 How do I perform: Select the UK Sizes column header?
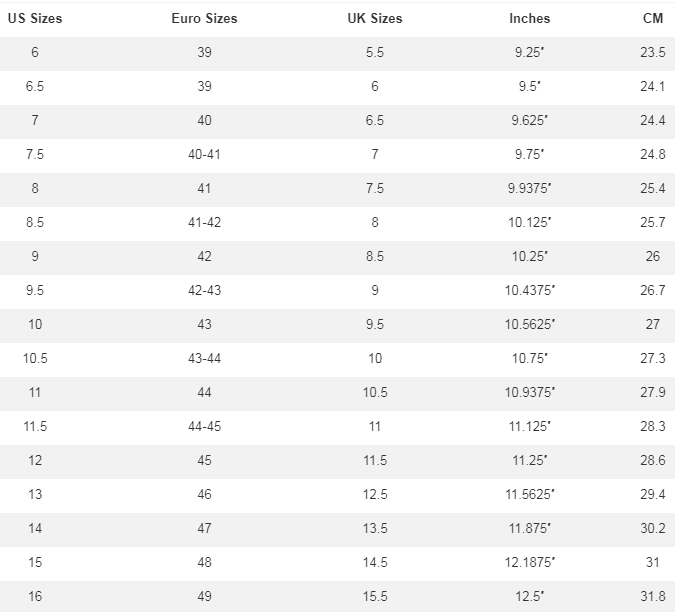375,19
